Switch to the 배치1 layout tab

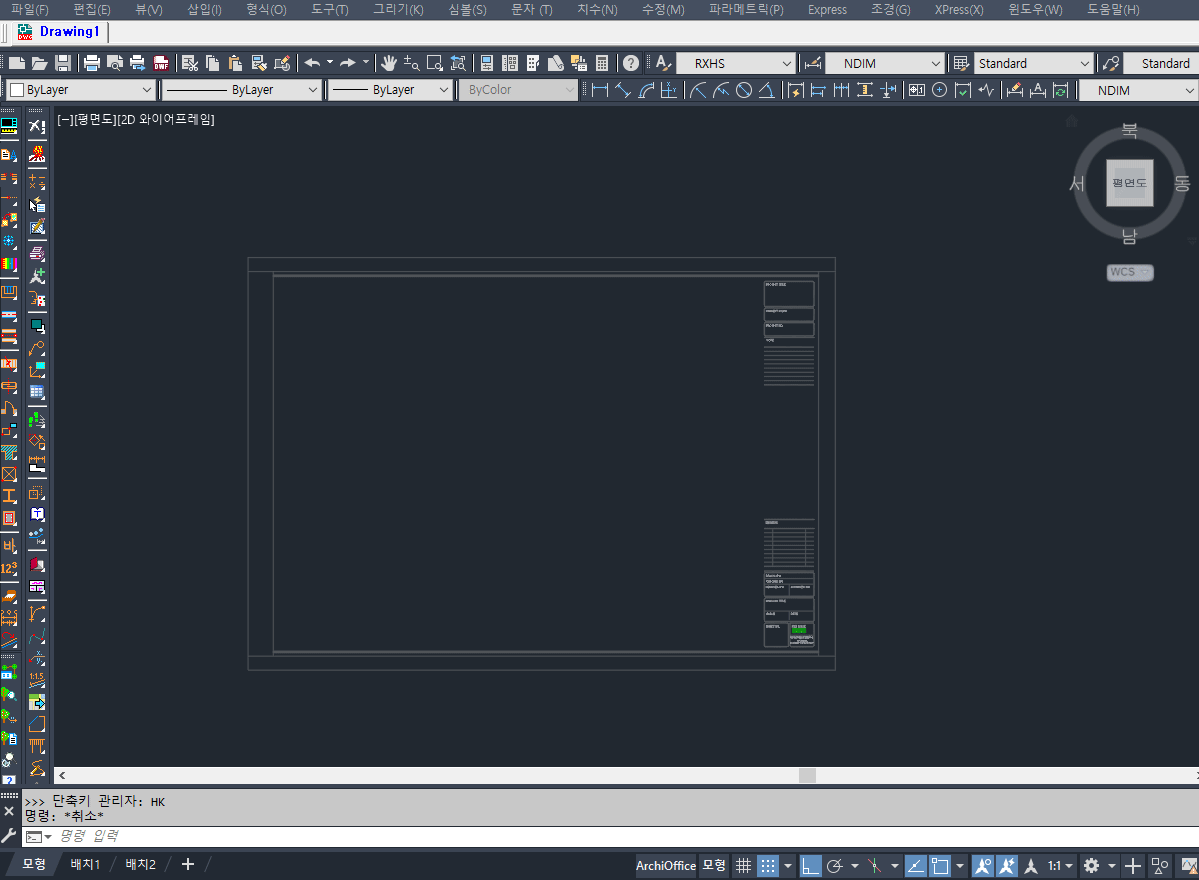(85, 865)
